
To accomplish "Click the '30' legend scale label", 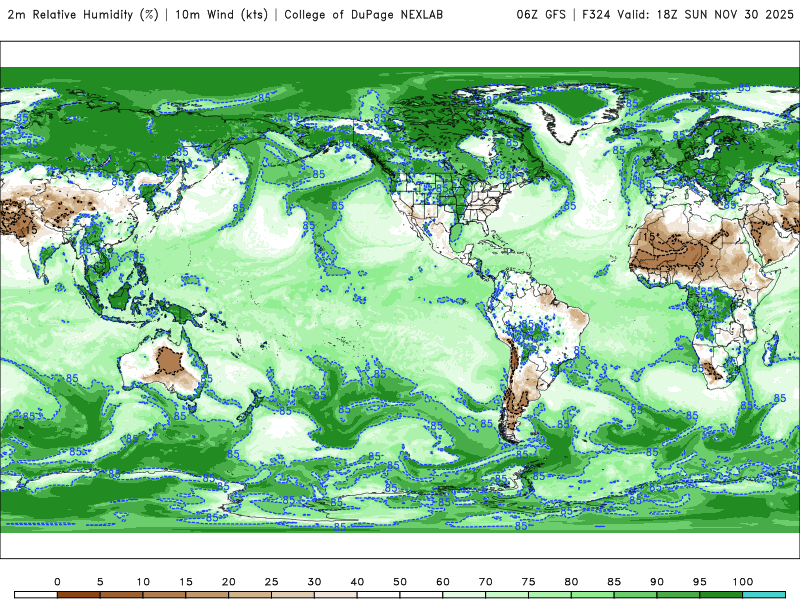I will click(314, 582).
